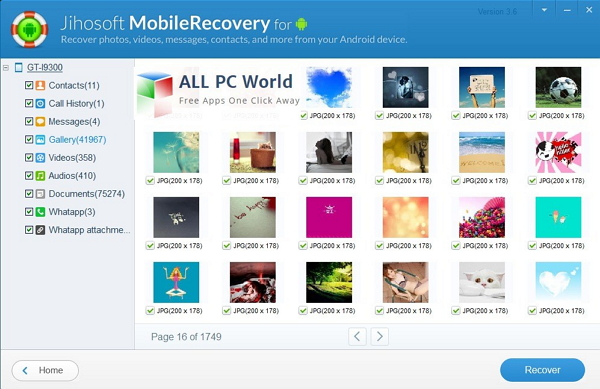The width and height of the screenshot is (600, 389).
Task: Click the Version 3.6 label
Action: [497, 11]
